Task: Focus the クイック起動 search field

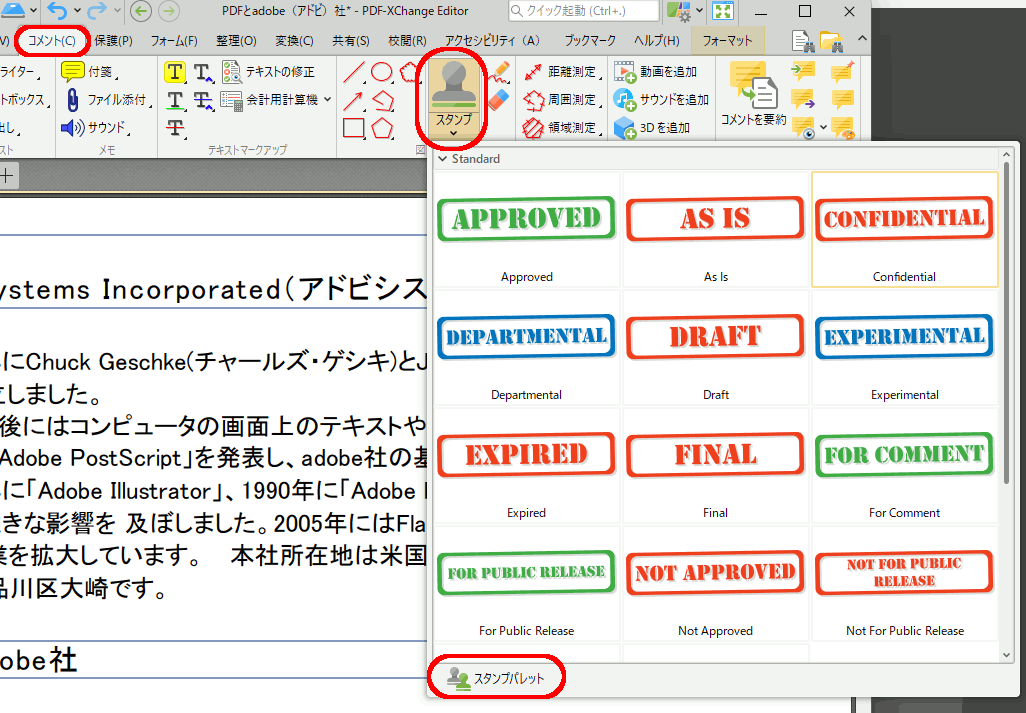Action: pyautogui.click(x=583, y=10)
